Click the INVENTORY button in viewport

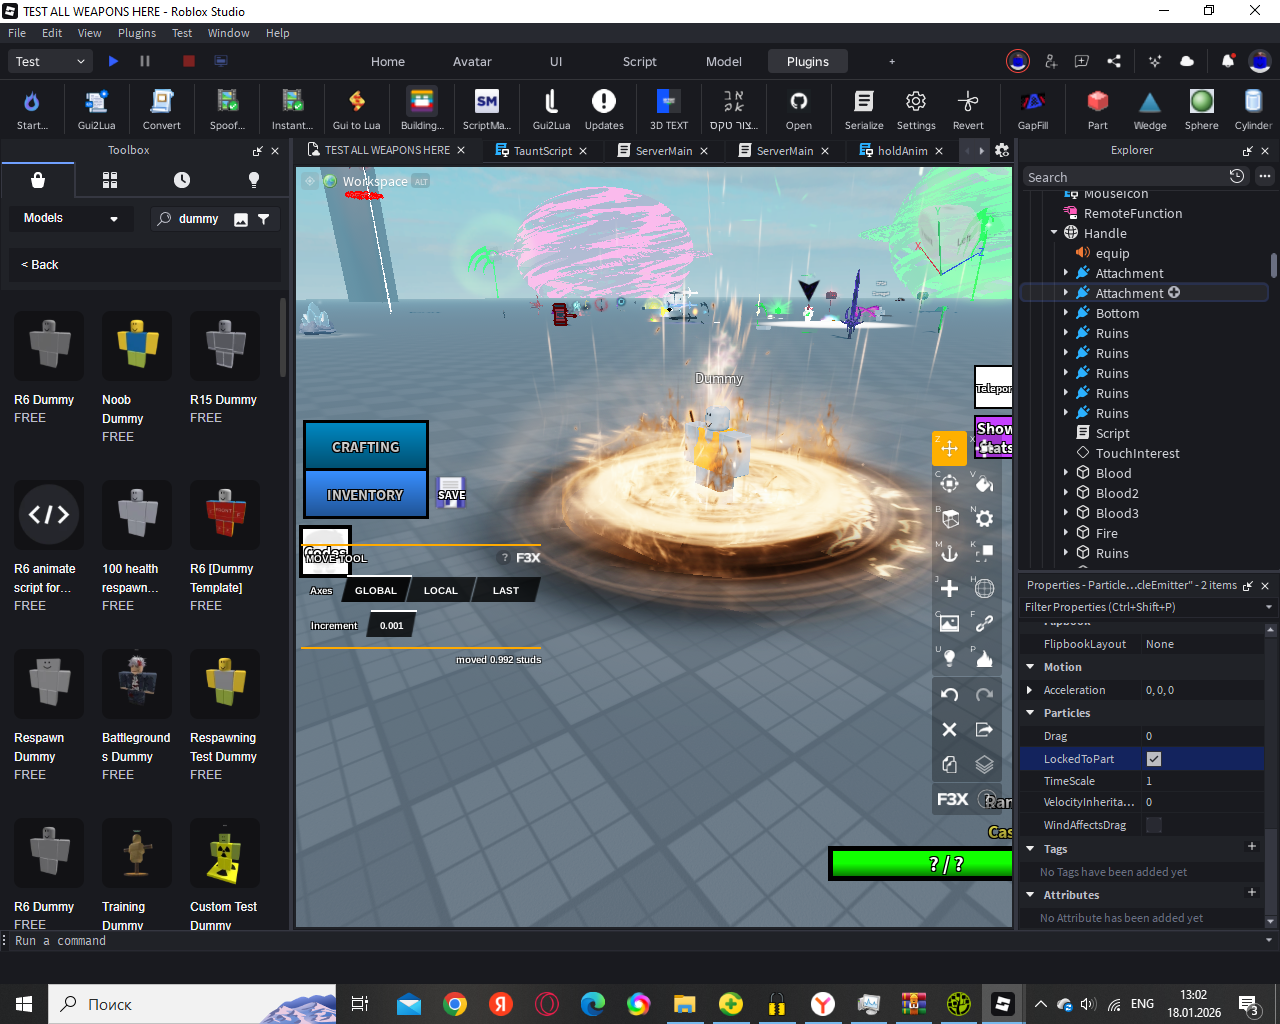[366, 494]
